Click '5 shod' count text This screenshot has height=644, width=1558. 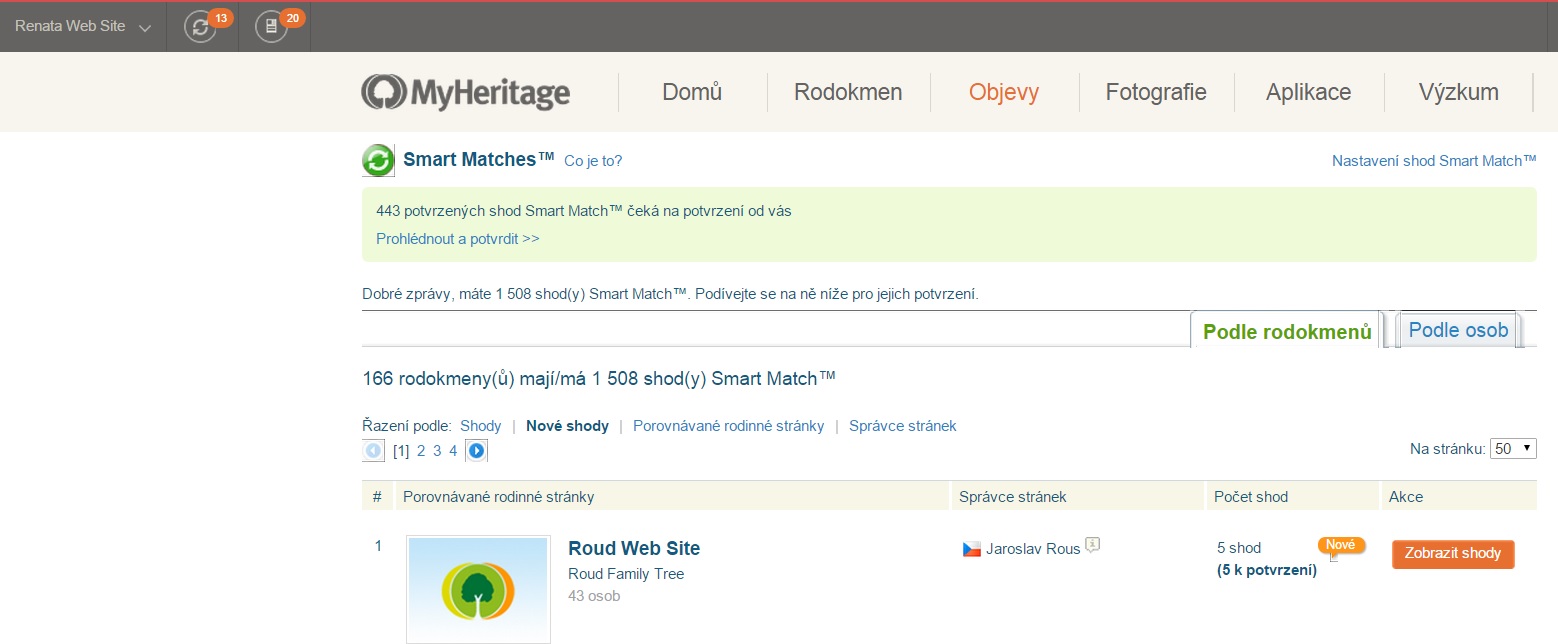tap(1239, 548)
